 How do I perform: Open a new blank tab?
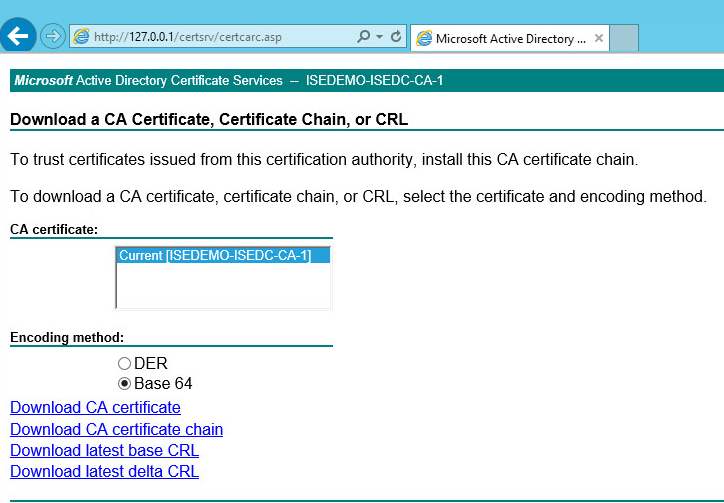click(624, 38)
